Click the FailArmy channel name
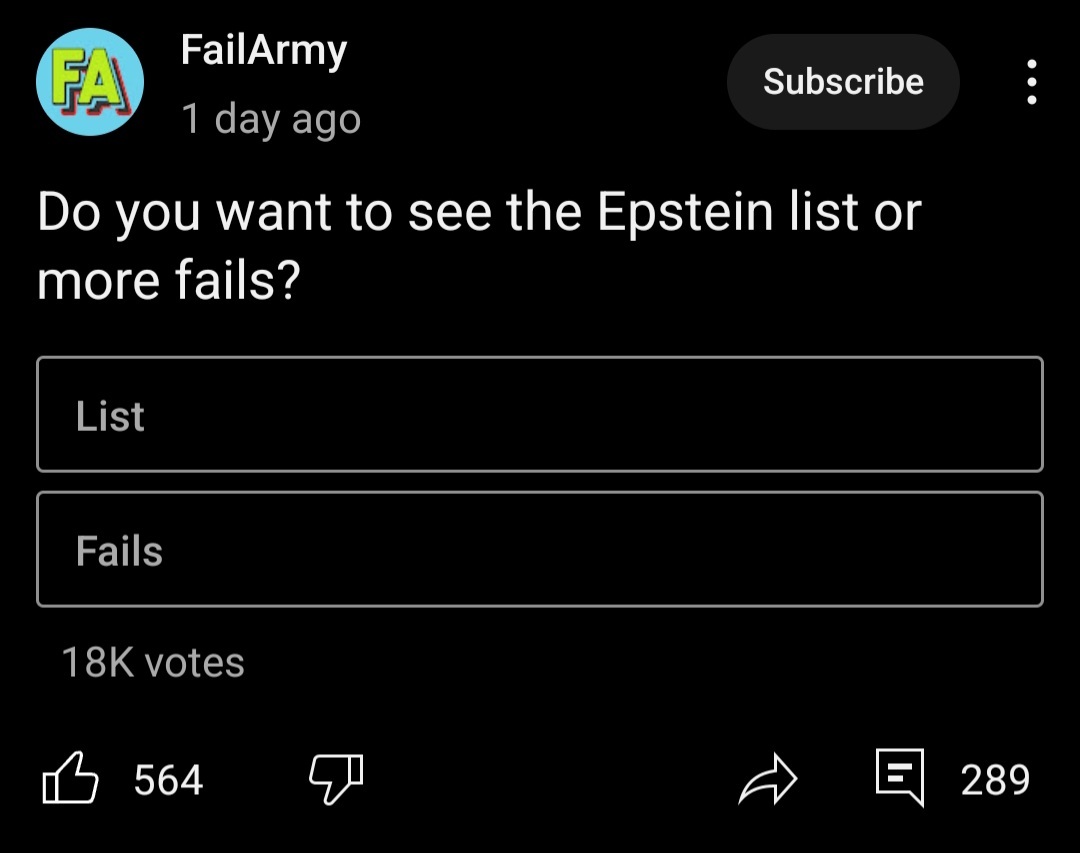Image resolution: width=1080 pixels, height=853 pixels. point(264,50)
